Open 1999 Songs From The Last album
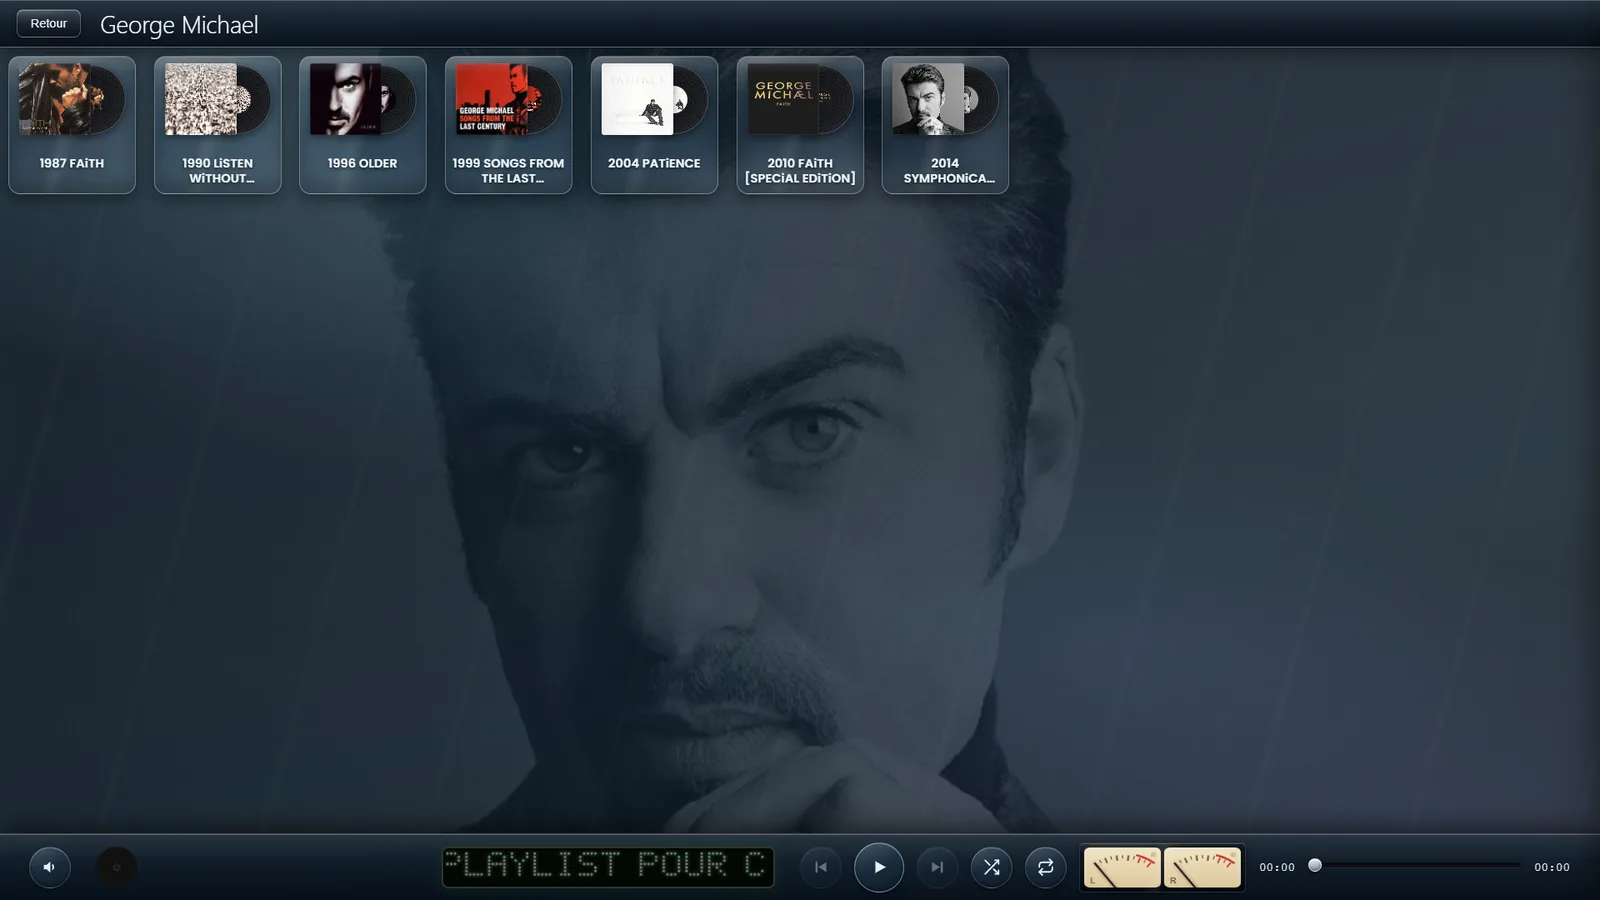 [509, 125]
